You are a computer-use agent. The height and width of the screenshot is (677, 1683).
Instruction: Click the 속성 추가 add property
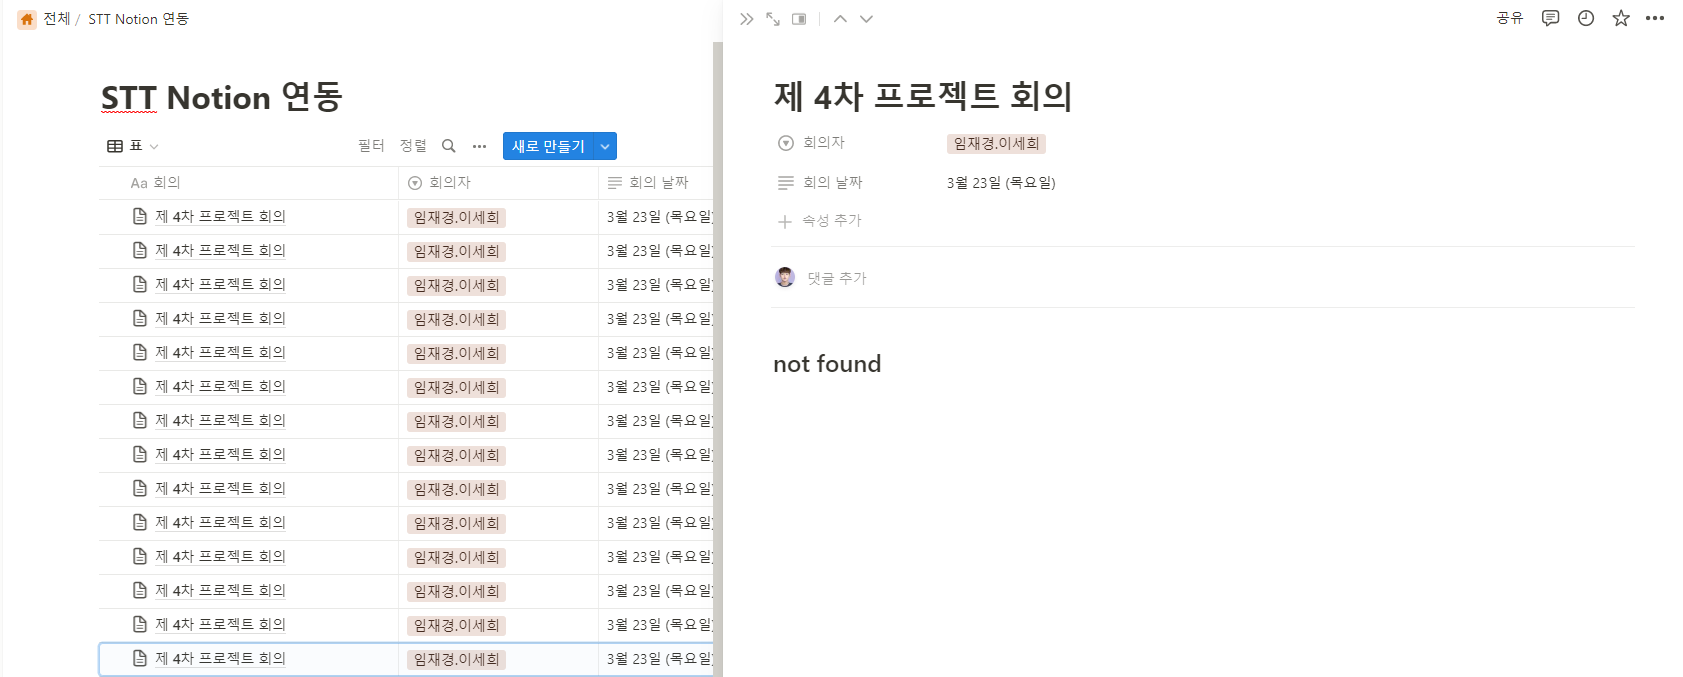pyautogui.click(x=820, y=221)
